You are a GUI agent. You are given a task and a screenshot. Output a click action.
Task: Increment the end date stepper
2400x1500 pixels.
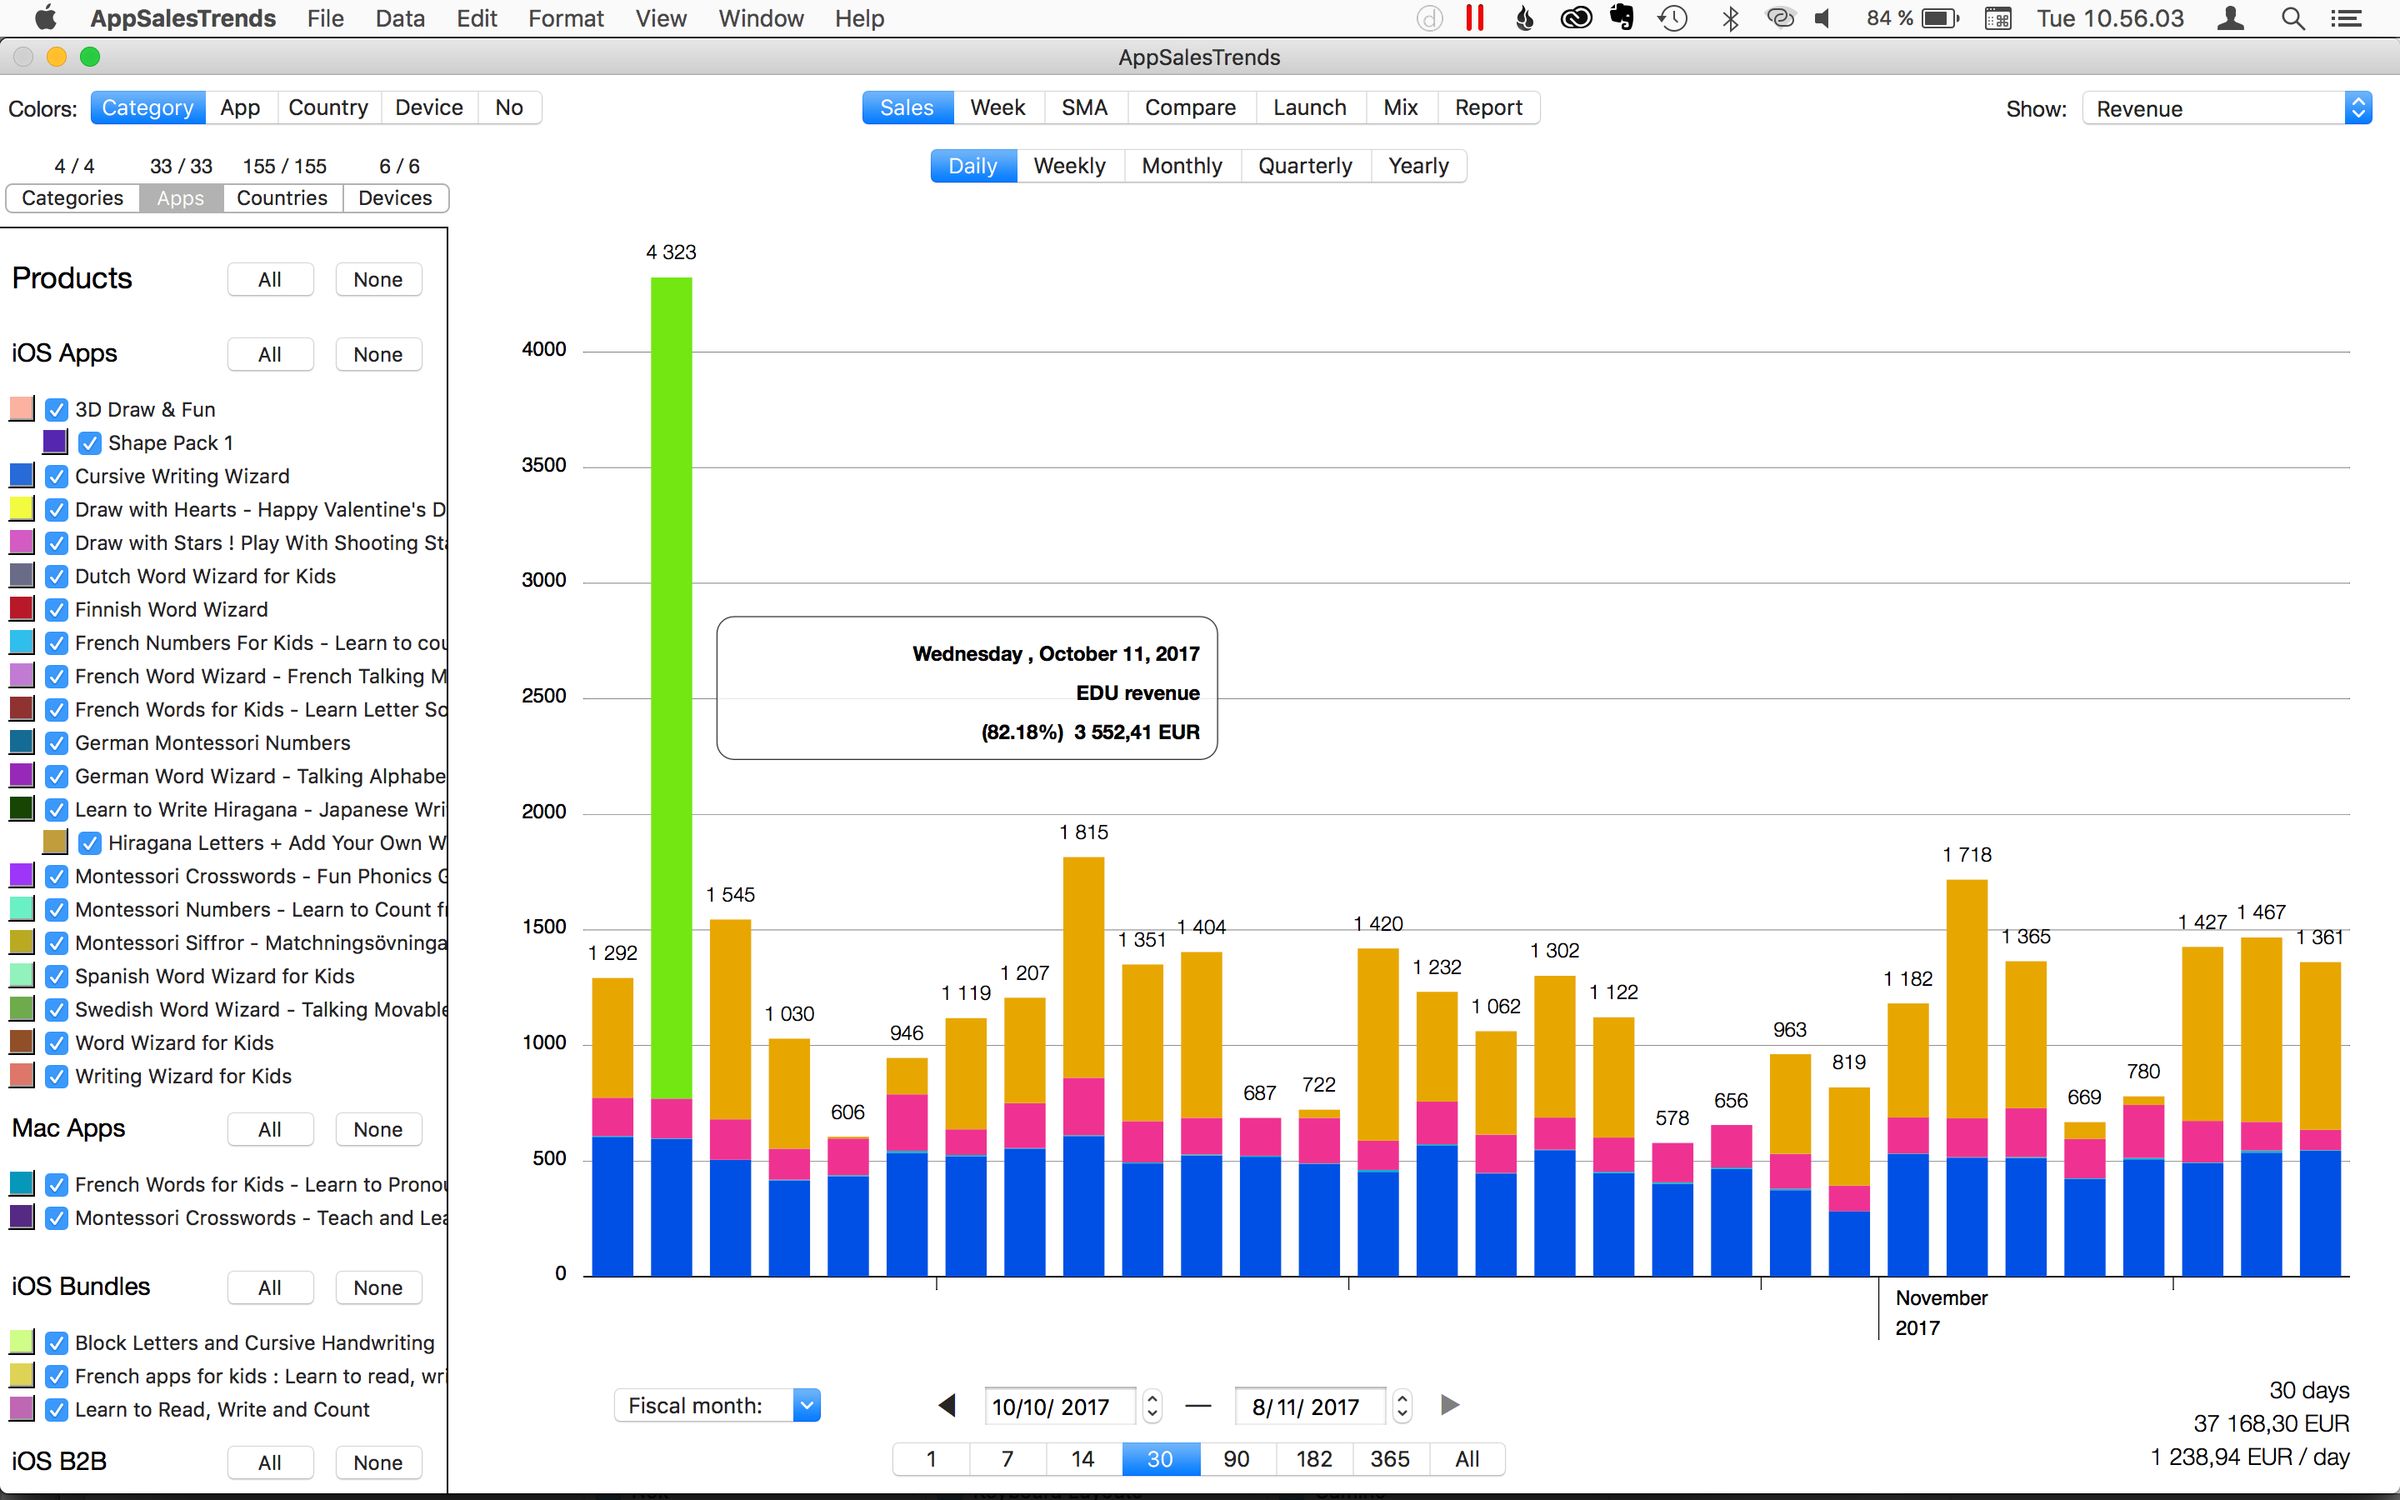[x=1402, y=1398]
